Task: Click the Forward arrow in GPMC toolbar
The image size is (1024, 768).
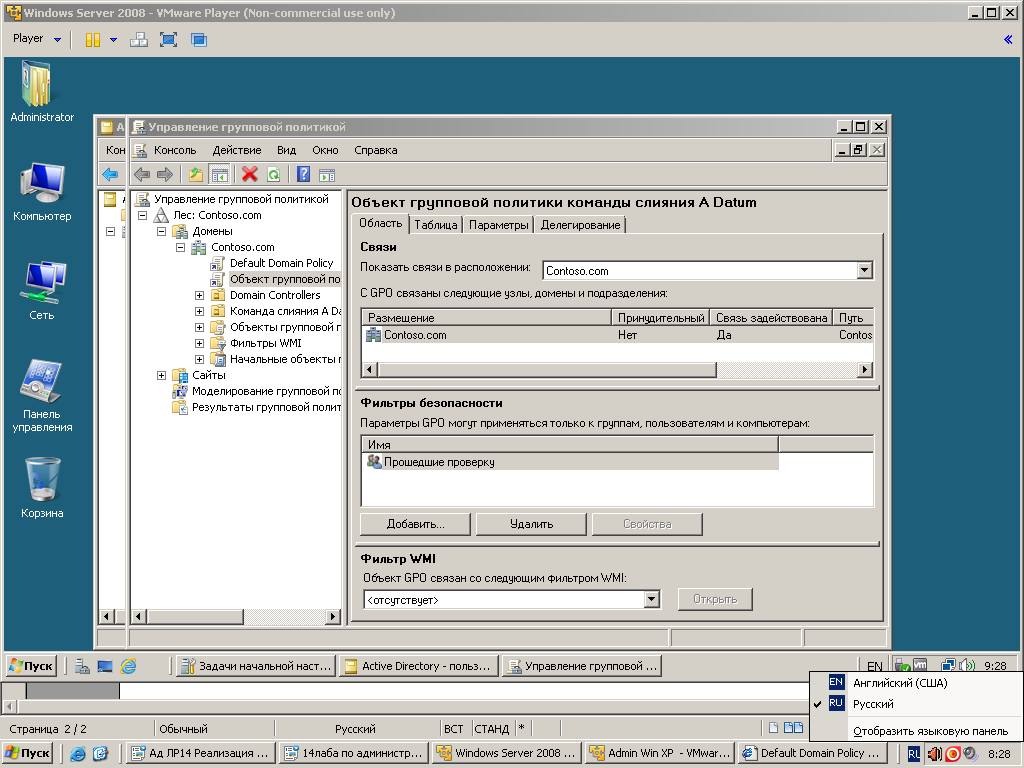Action: pos(165,174)
